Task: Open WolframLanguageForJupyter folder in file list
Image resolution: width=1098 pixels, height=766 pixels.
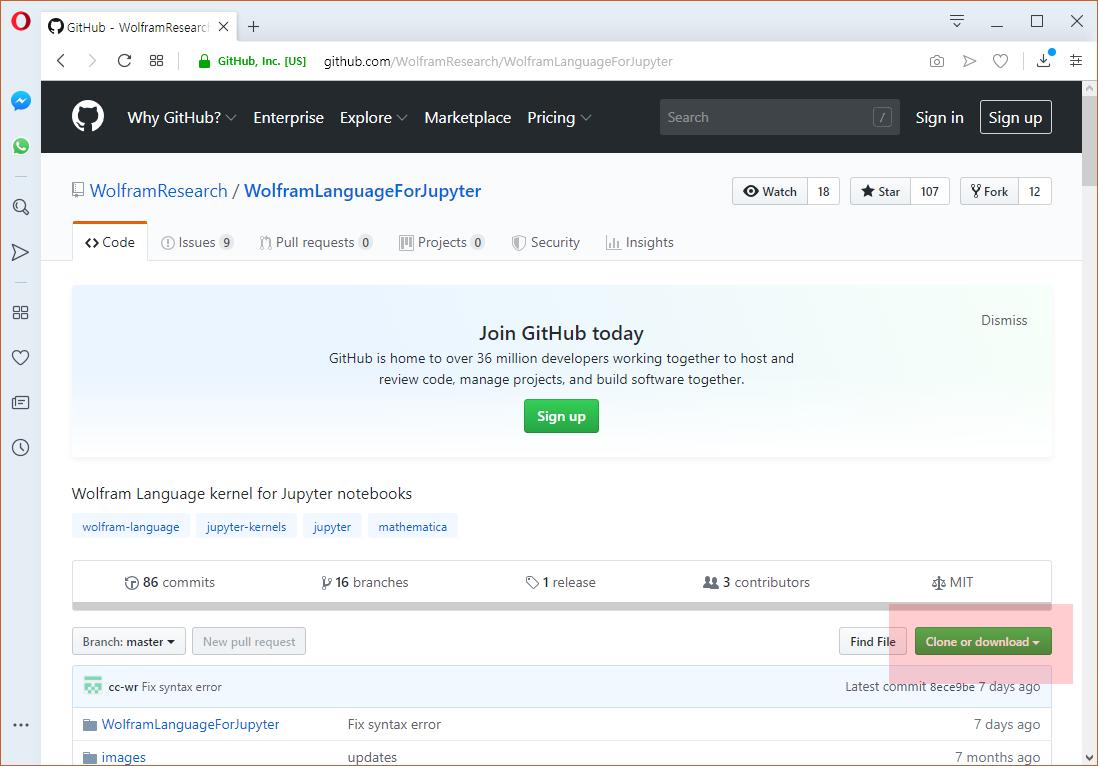Action: pos(190,724)
